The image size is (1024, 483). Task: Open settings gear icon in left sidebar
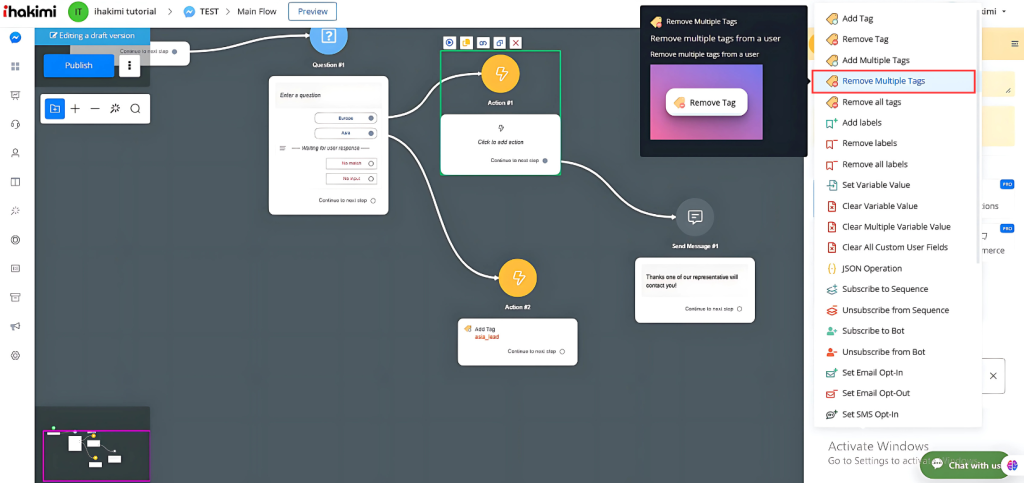click(15, 355)
